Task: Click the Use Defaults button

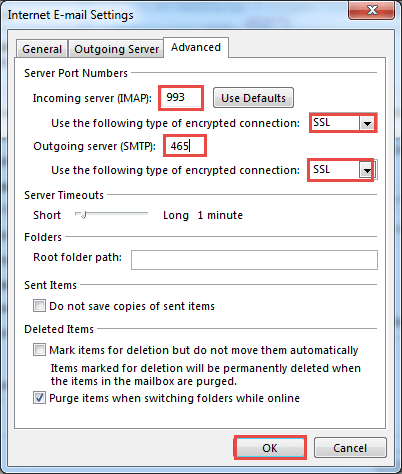Action: (x=253, y=98)
